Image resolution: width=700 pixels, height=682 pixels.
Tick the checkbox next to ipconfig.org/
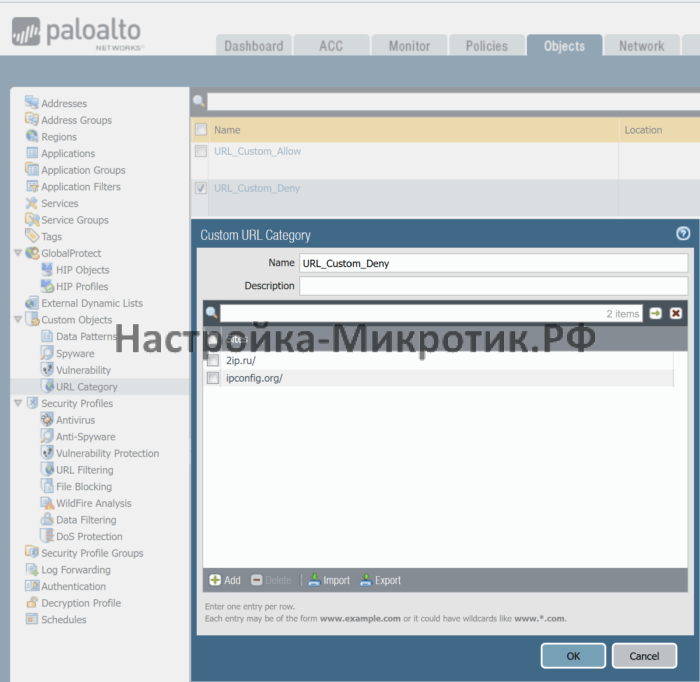pos(213,378)
